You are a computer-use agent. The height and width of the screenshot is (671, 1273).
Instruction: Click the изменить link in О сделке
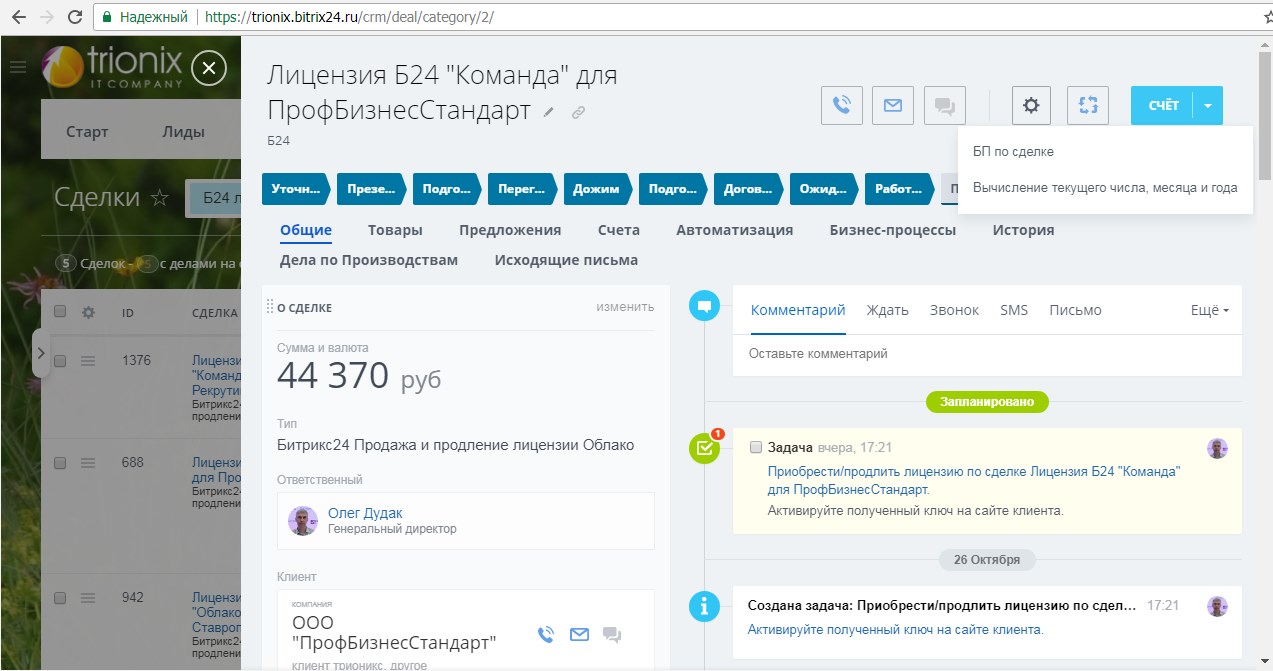[625, 307]
